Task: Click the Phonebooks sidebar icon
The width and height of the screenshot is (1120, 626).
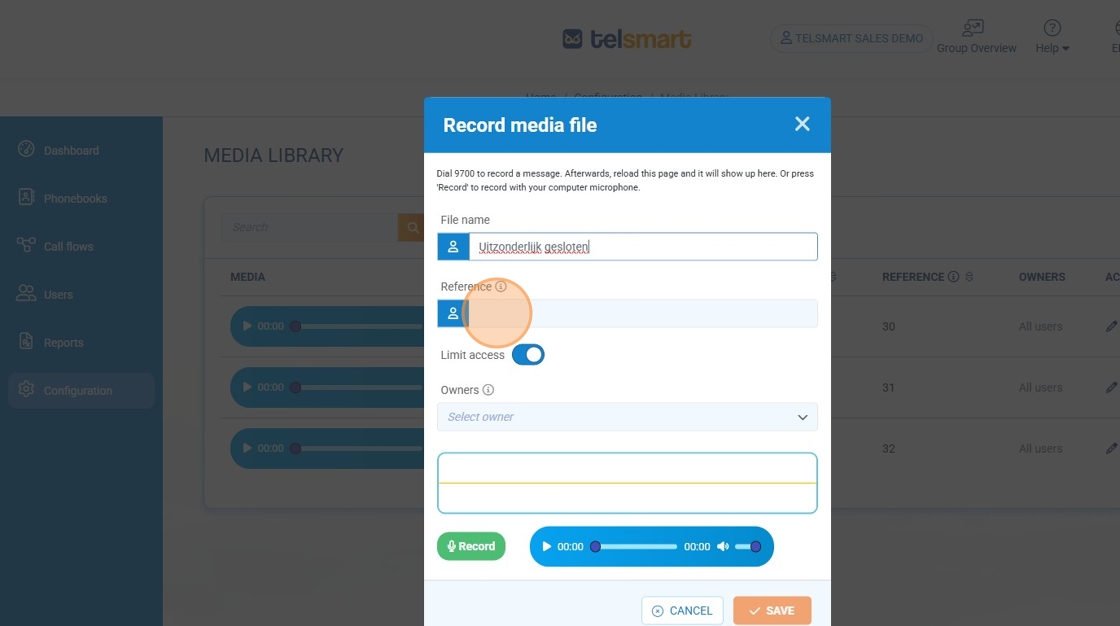Action: pyautogui.click(x=27, y=198)
